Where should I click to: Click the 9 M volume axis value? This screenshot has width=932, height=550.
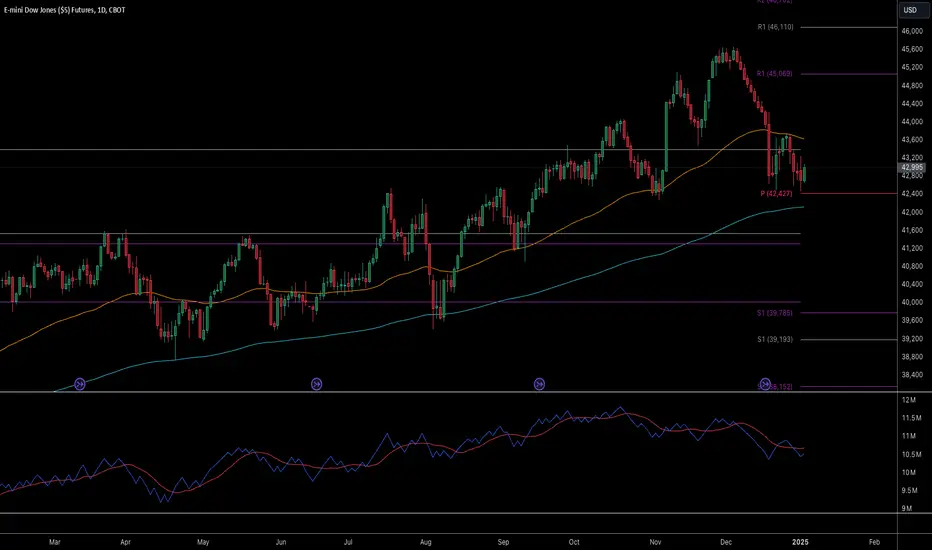(x=907, y=508)
